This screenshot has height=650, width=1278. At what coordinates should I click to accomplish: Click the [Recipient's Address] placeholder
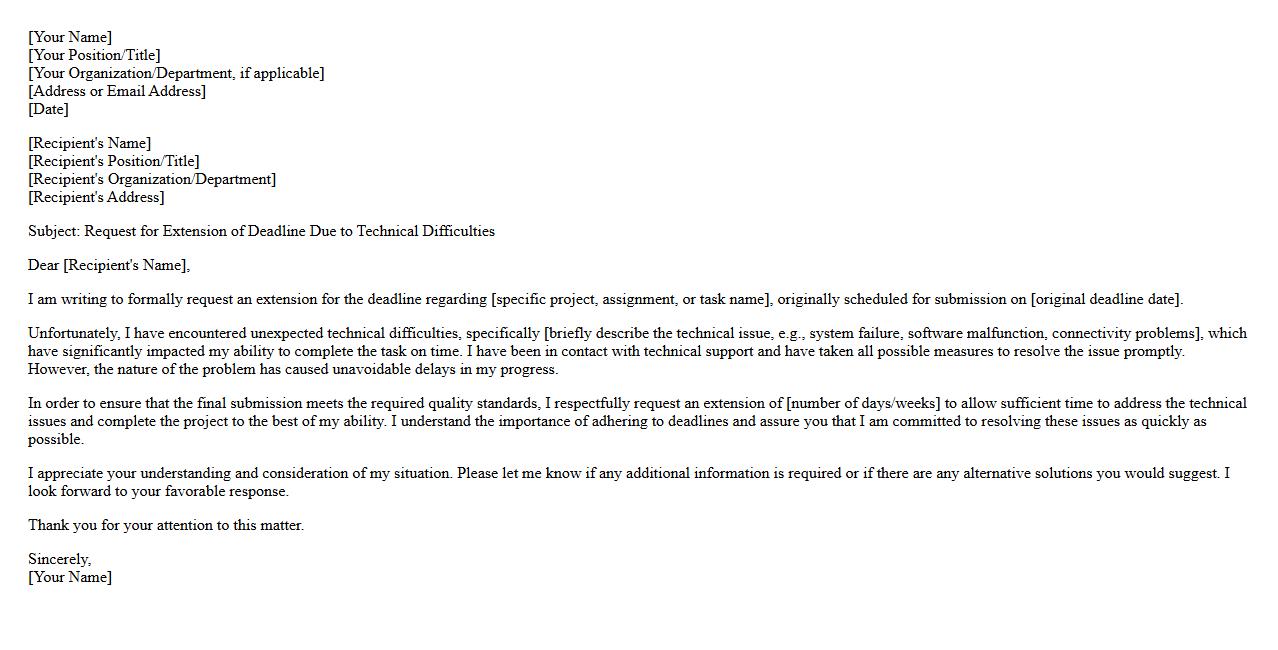pyautogui.click(x=96, y=197)
